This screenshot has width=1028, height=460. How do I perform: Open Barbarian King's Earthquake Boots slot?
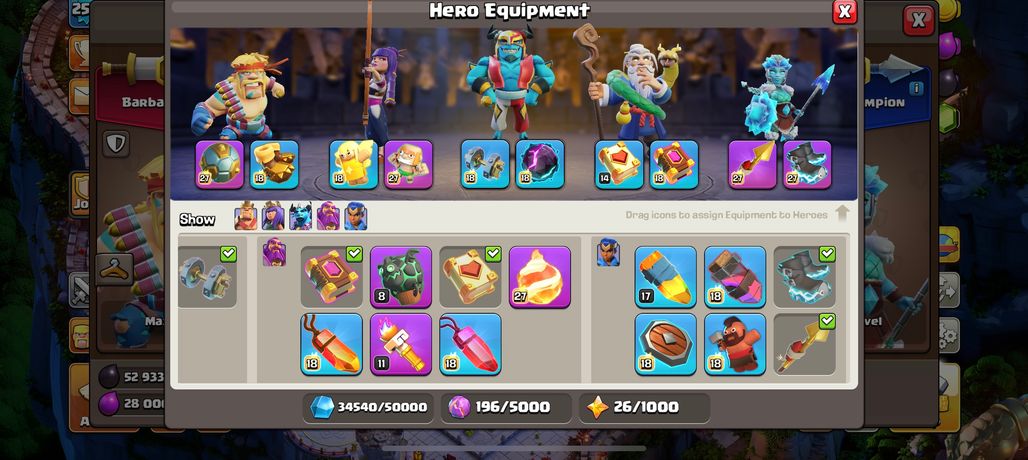[x=274, y=164]
